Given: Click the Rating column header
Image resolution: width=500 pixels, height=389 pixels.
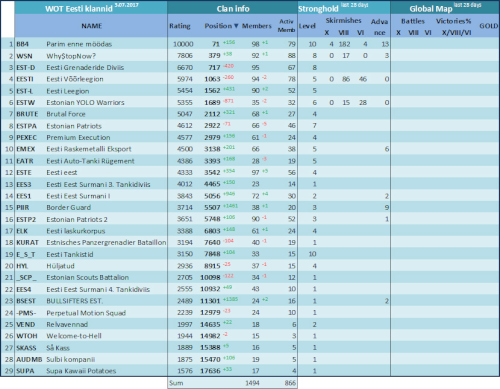Looking at the screenshot, I should pyautogui.click(x=180, y=26).
